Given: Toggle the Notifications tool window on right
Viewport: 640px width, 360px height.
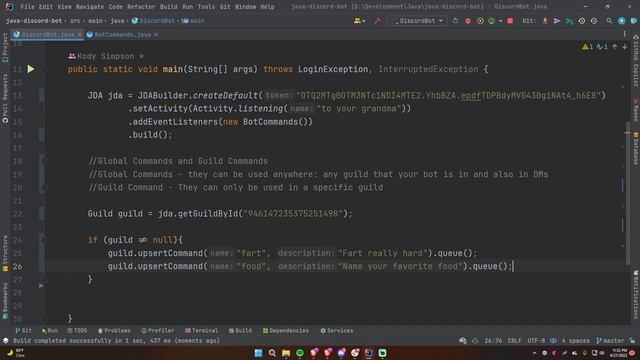Looking at the screenshot, I should click(636, 294).
